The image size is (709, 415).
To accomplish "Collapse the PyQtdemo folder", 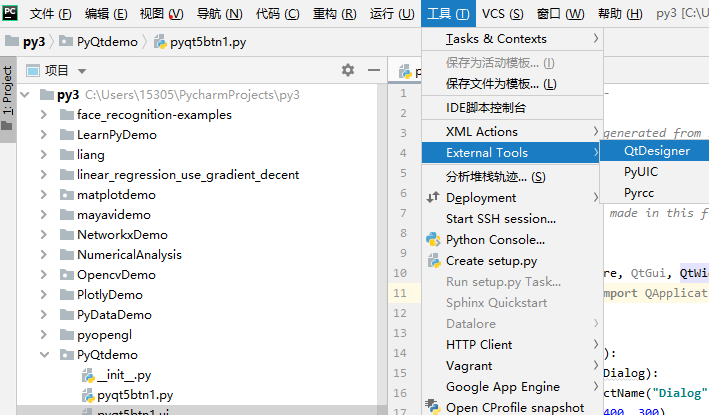I will click(x=44, y=354).
